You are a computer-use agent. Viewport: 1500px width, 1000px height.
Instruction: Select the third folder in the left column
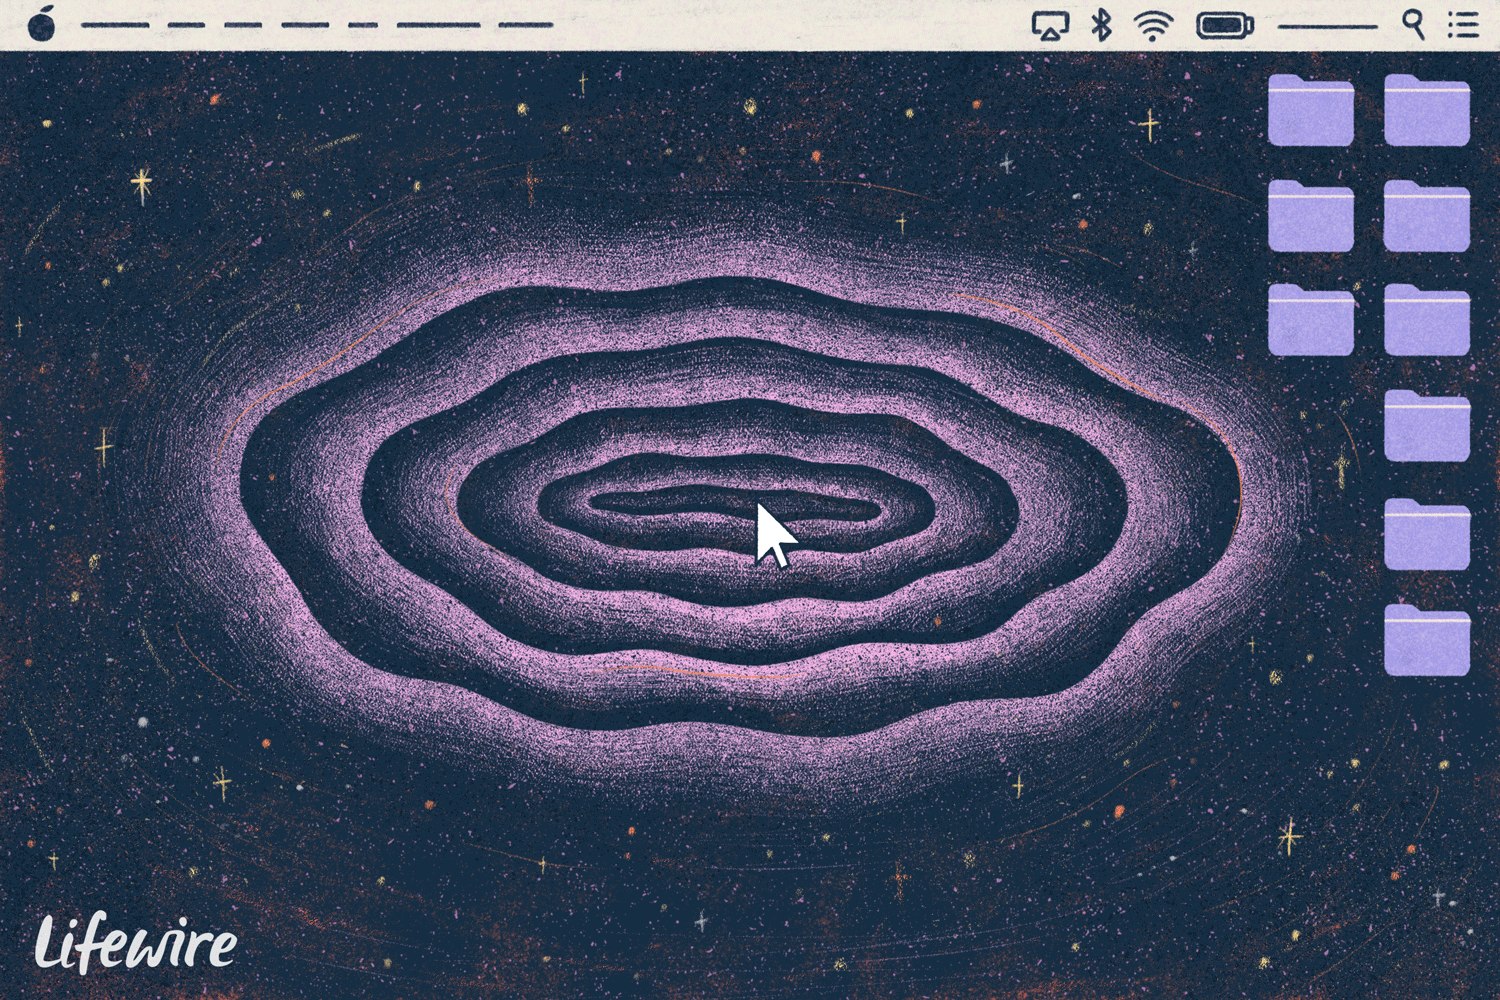[x=1311, y=322]
